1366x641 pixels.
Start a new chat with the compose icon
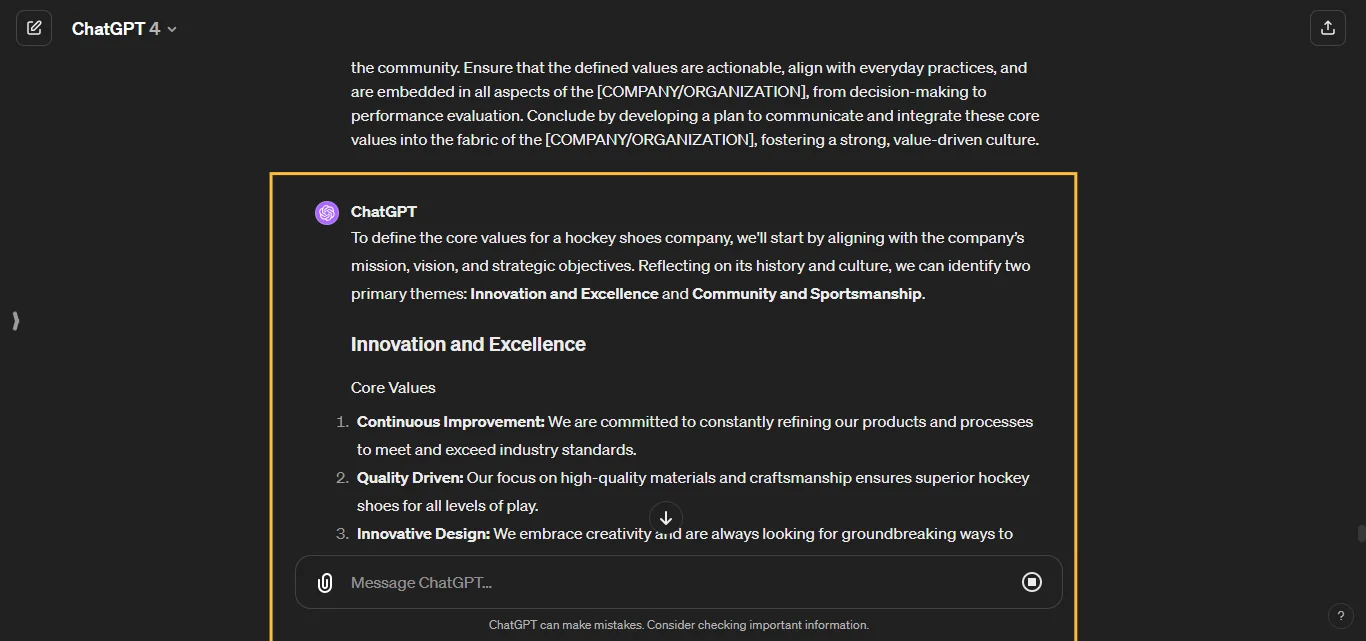click(34, 28)
